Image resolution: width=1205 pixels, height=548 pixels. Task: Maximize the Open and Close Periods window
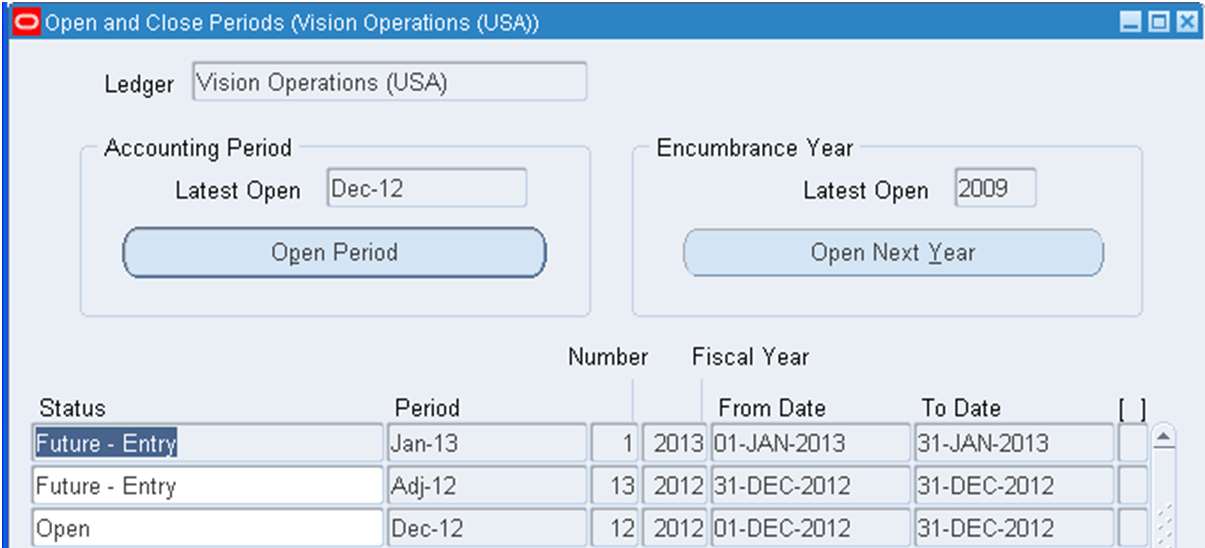pyautogui.click(x=1158, y=23)
